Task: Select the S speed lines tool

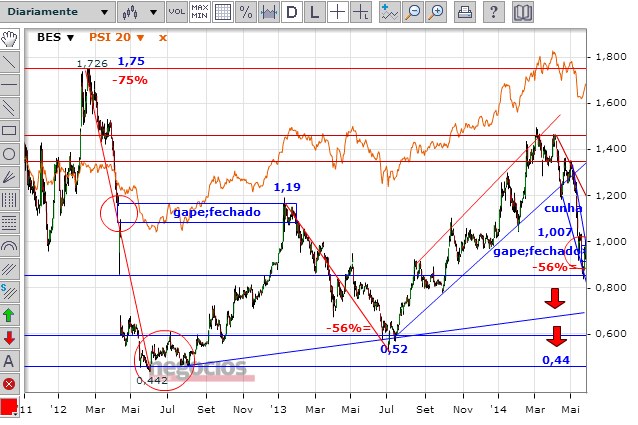Action: pos(9,292)
